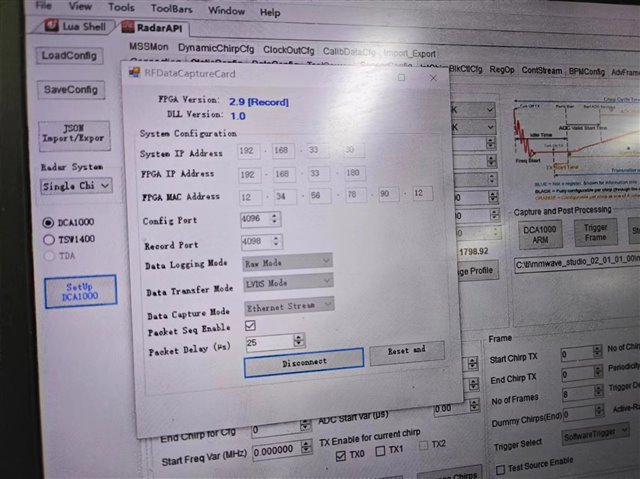This screenshot has width=640, height=479.
Task: Open the Import_Export tab
Action: [x=409, y=53]
